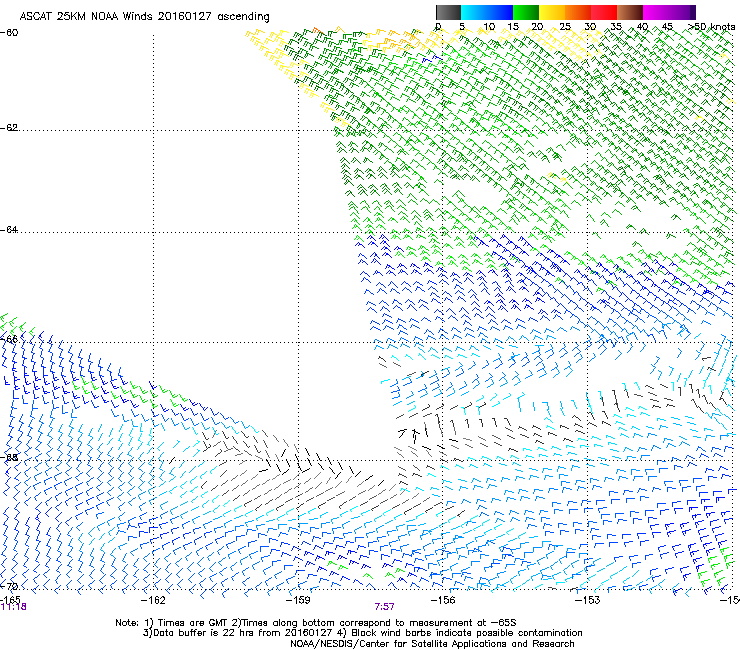Click the note line 'Times are GMT'
The image size is (740, 650).
click(x=192, y=623)
